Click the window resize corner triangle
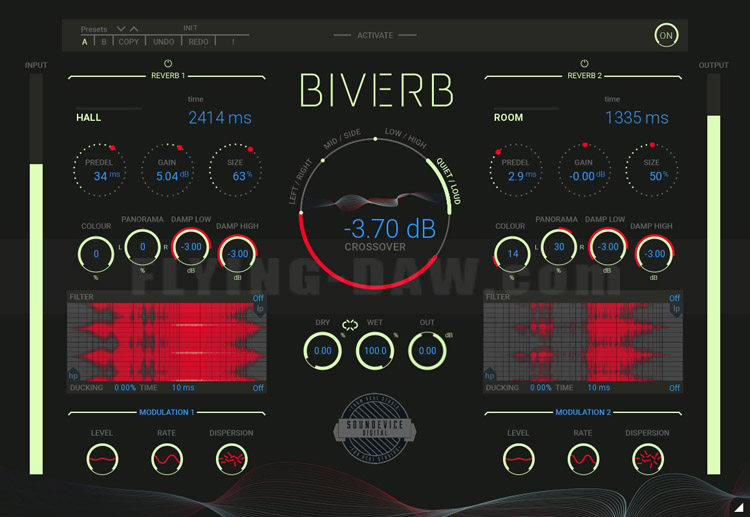 point(739,507)
